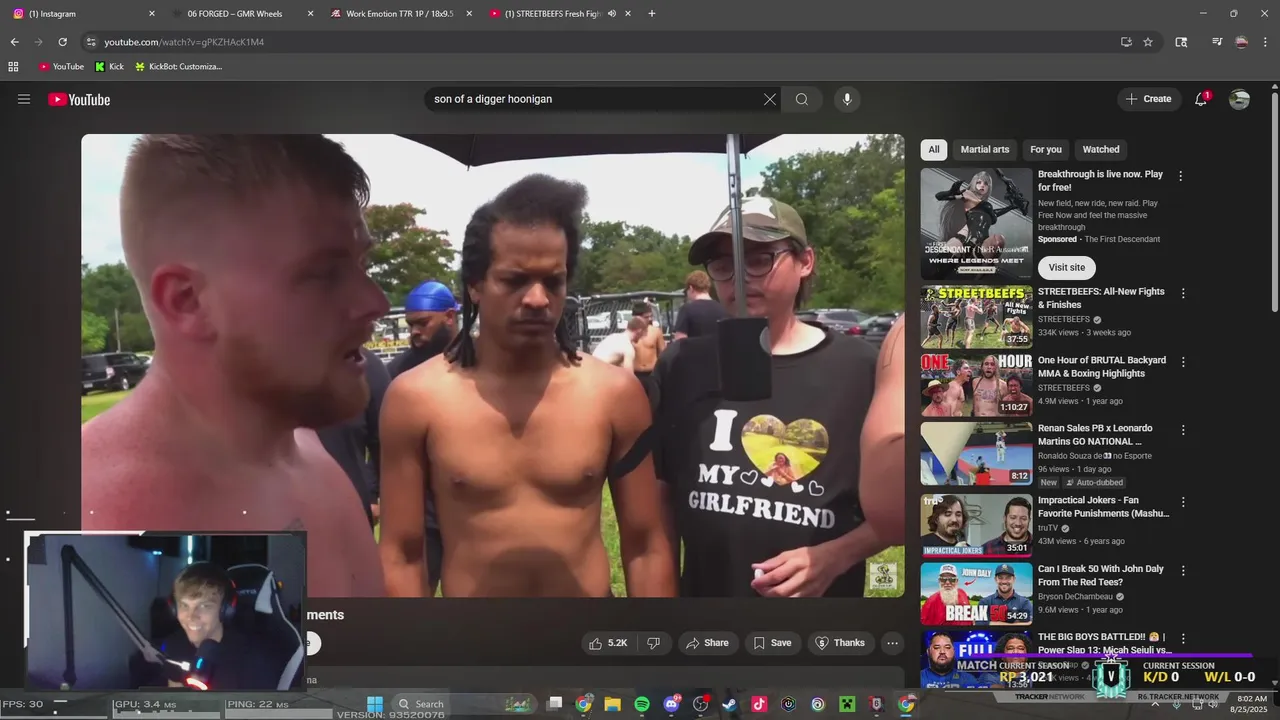Open the Impractical Jokers thumbnail

976,525
